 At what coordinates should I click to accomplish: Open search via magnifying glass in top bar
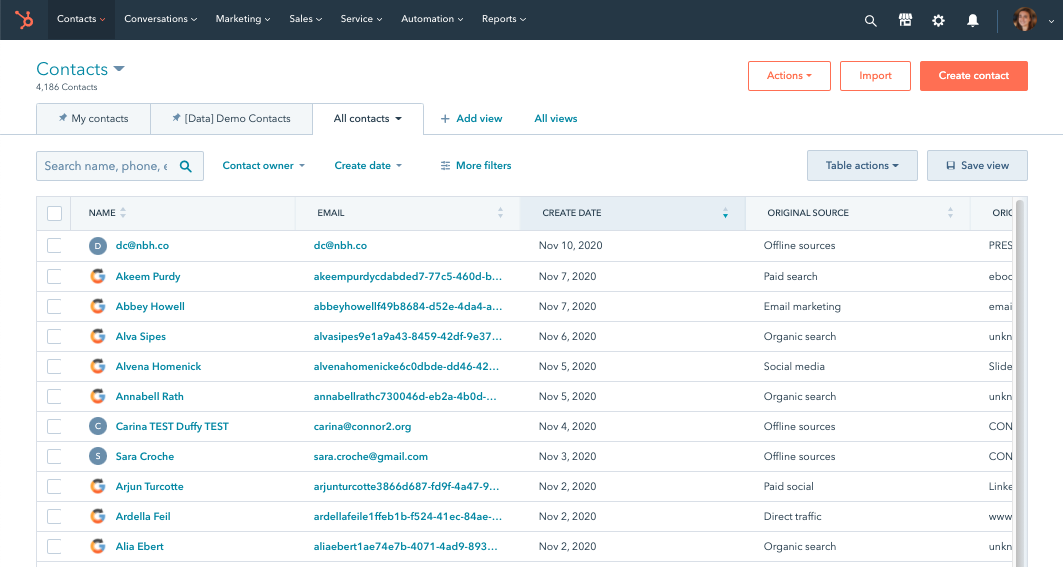870,20
